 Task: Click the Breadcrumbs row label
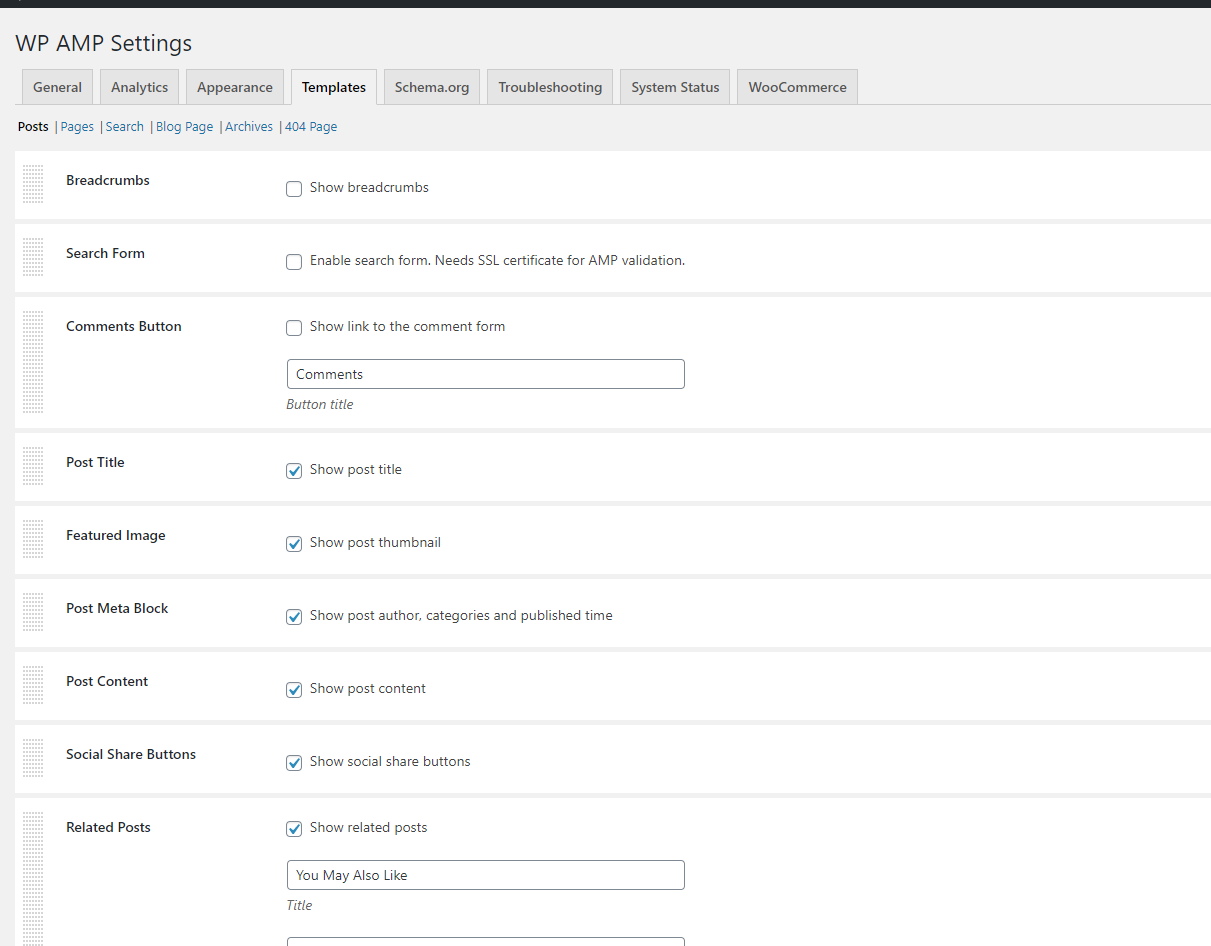pos(108,180)
